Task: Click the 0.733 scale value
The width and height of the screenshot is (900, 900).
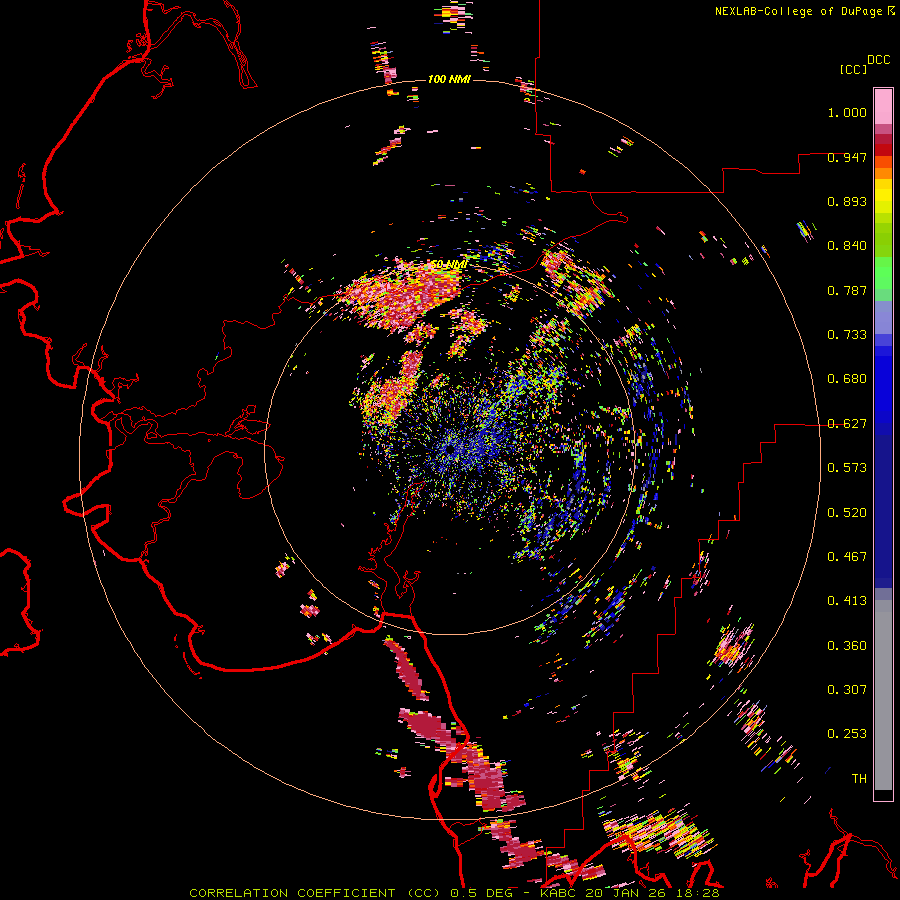Action: (847, 335)
